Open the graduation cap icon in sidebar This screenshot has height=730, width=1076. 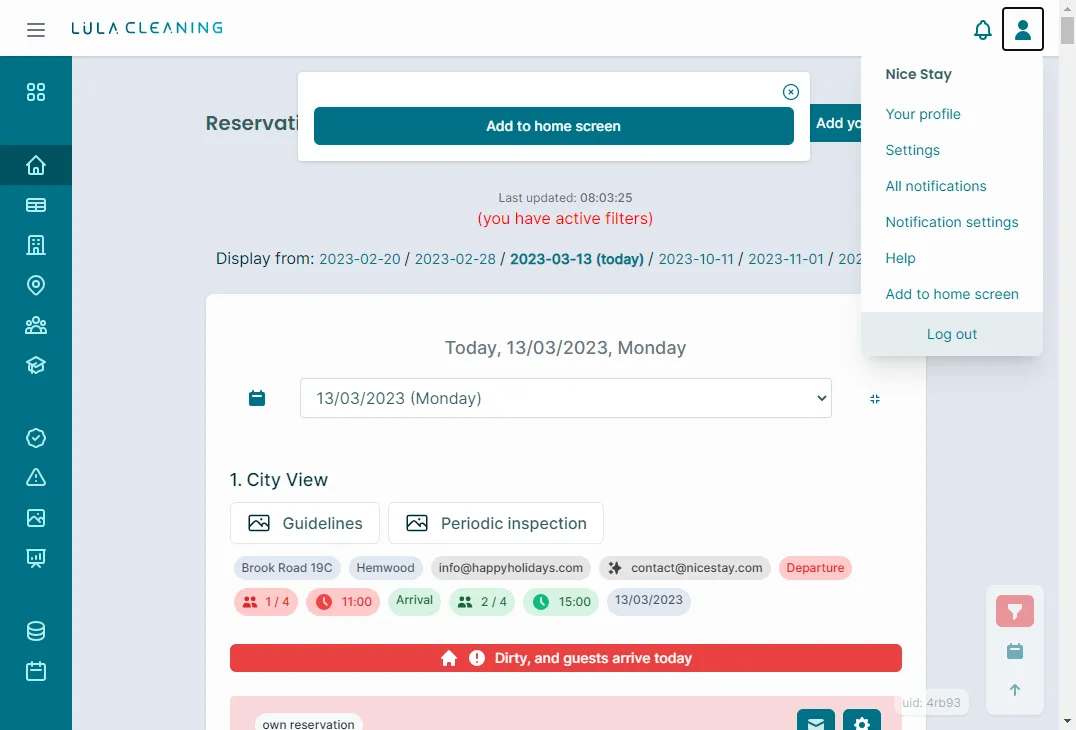pos(36,365)
